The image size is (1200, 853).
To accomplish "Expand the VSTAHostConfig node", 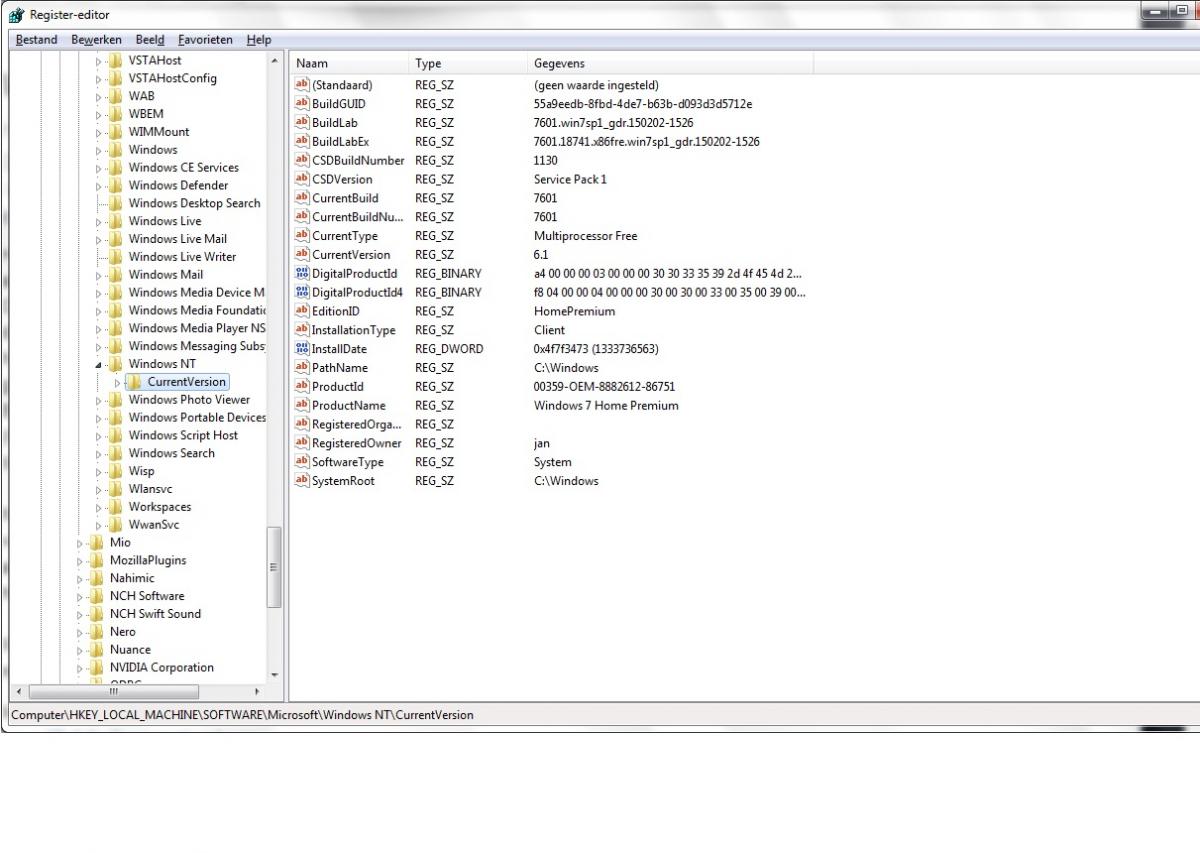I will pyautogui.click(x=99, y=79).
